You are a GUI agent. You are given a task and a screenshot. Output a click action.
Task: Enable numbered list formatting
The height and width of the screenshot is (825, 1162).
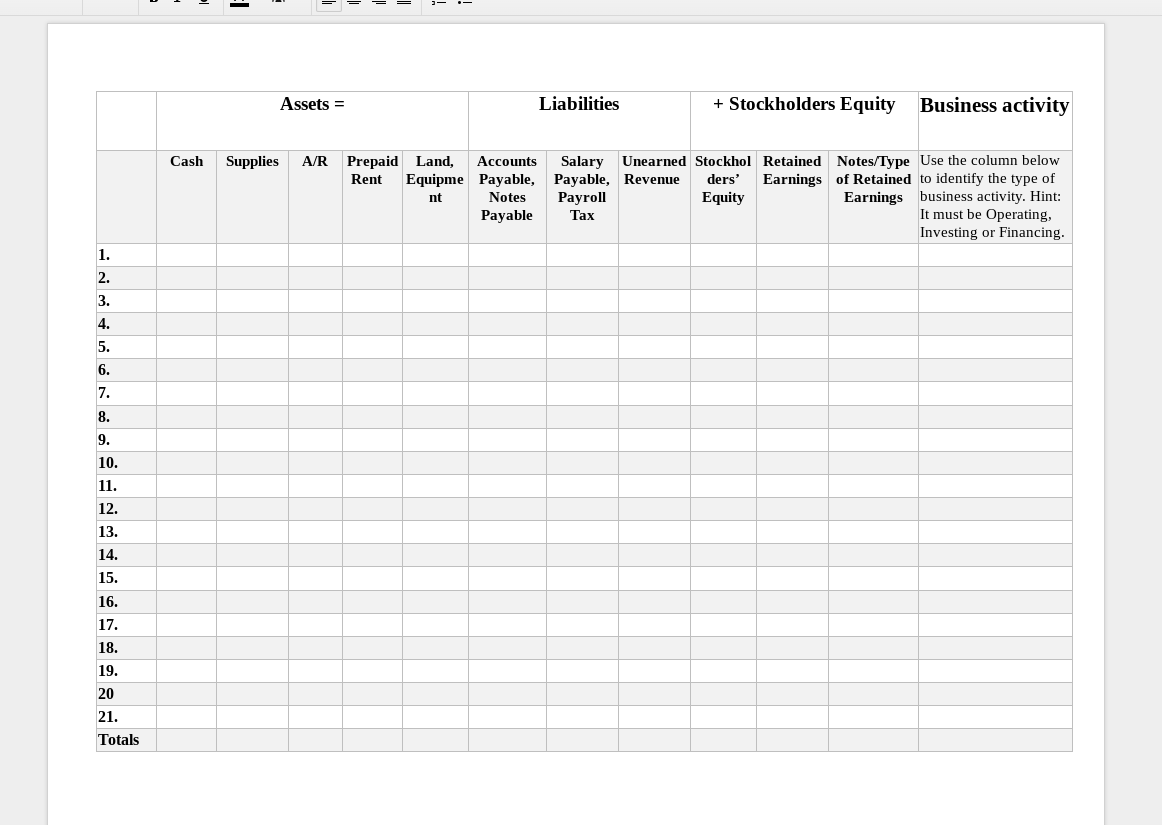(x=439, y=3)
